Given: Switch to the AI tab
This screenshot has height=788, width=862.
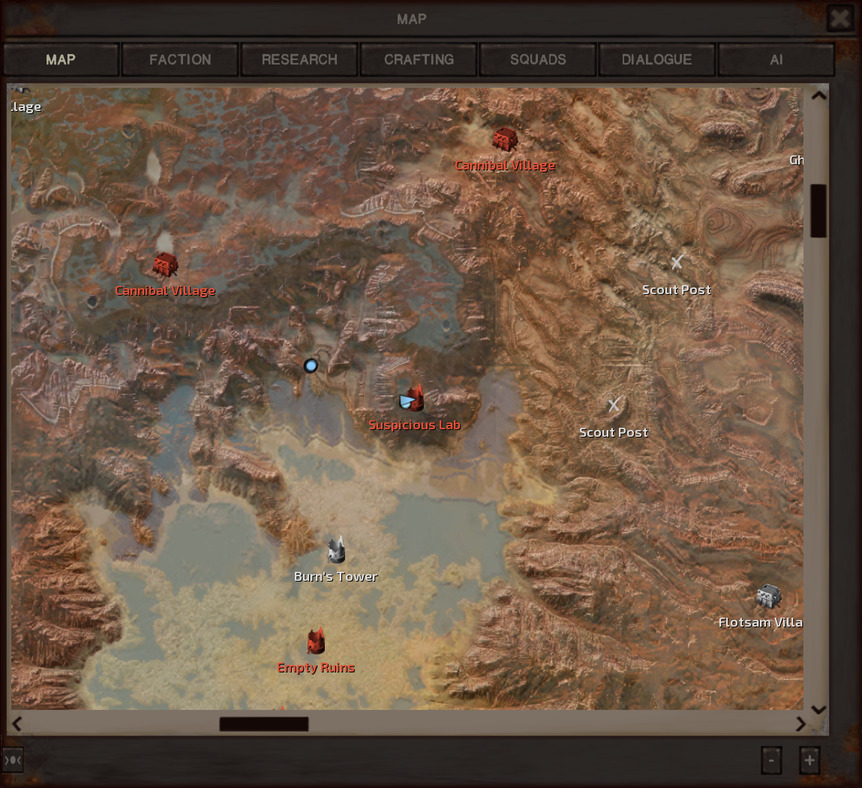Looking at the screenshot, I should pyautogui.click(x=776, y=59).
